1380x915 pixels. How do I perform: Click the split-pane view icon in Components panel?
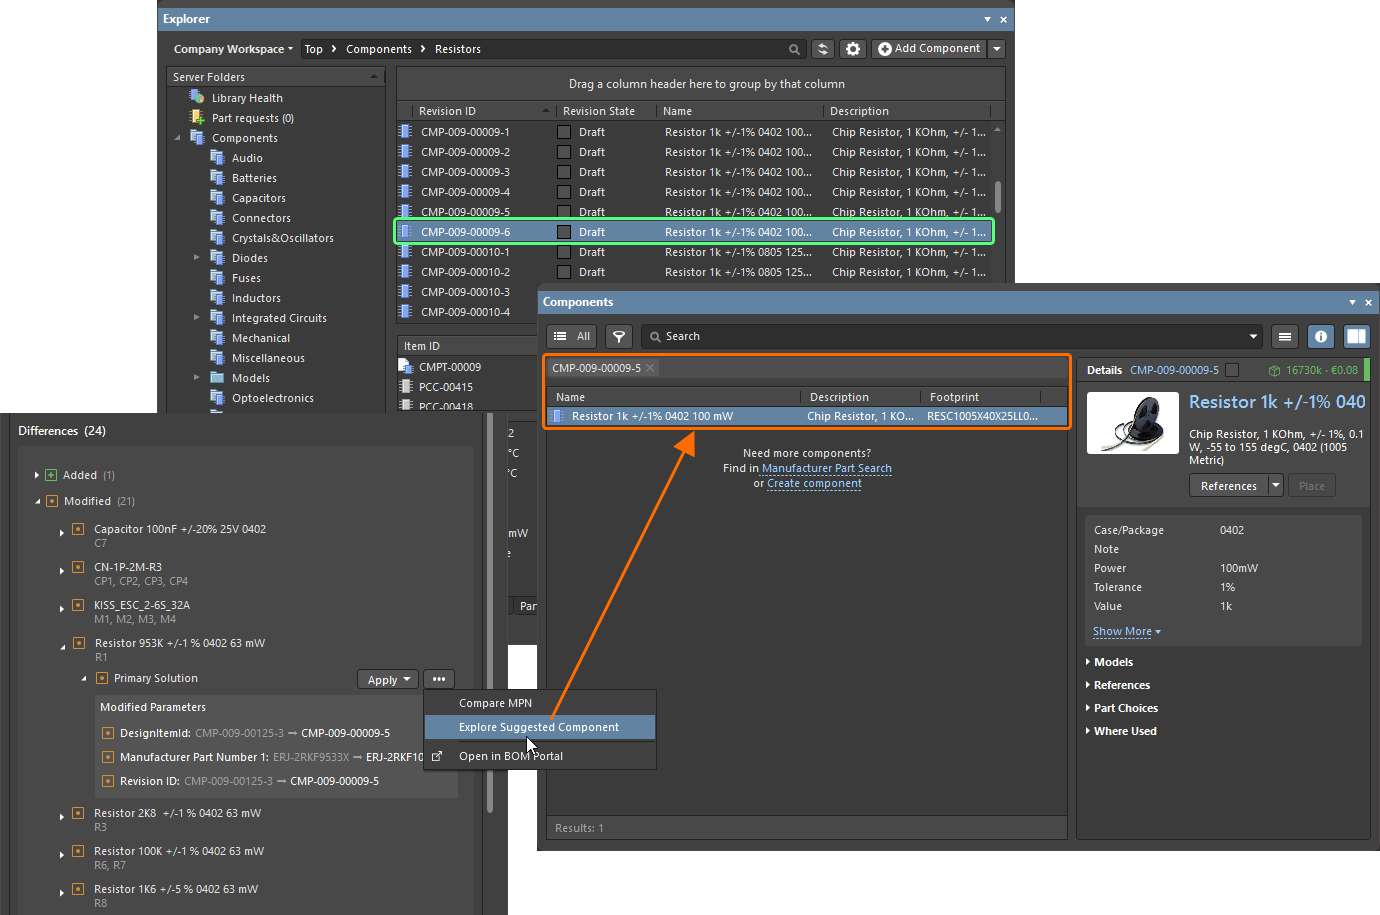pos(1356,336)
